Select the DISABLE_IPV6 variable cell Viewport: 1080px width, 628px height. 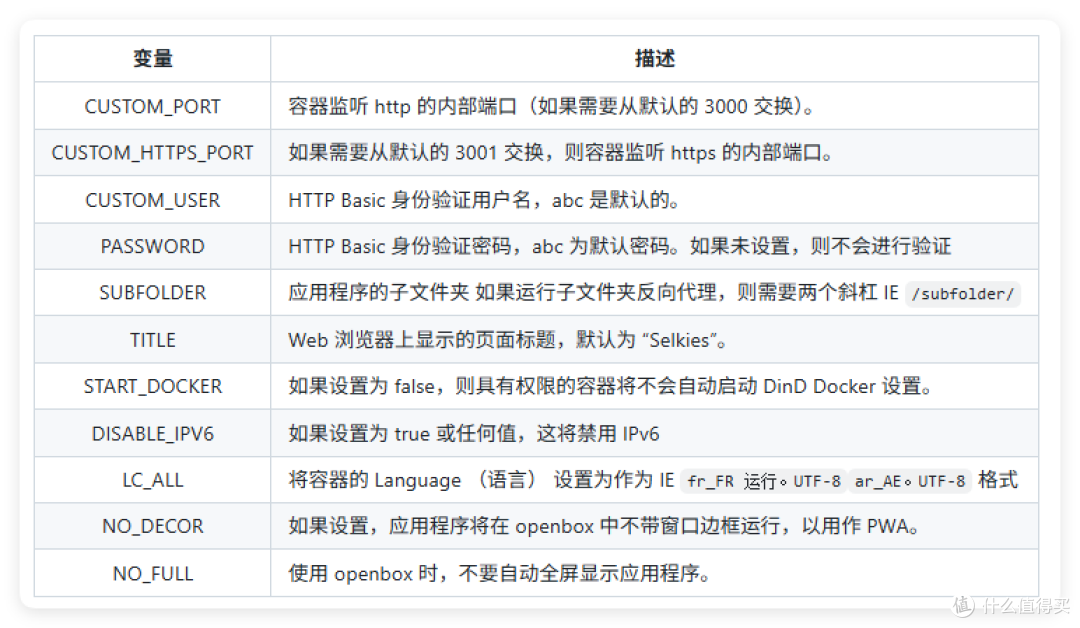point(152,433)
